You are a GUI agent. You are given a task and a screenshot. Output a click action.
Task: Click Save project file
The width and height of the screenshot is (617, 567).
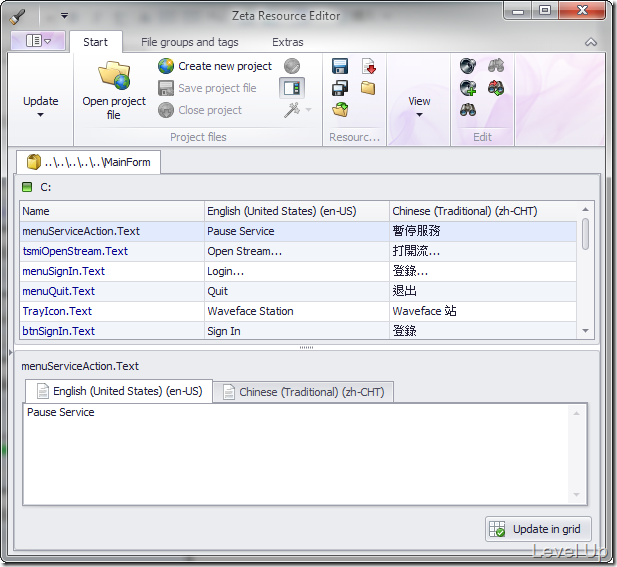[x=207, y=88]
